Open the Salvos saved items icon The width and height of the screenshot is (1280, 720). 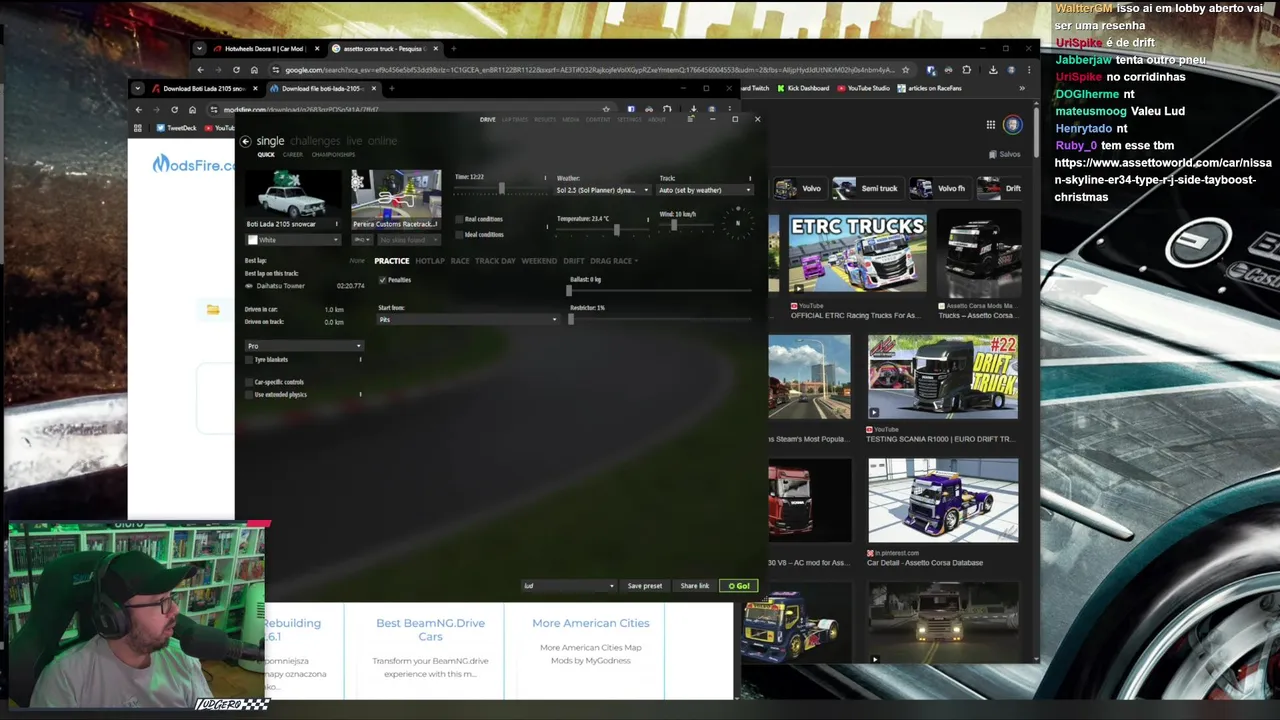[1004, 154]
